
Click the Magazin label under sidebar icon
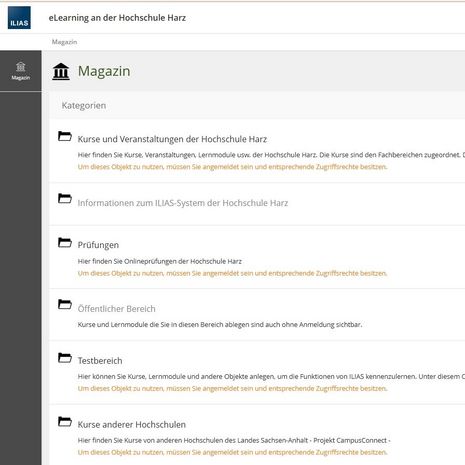pyautogui.click(x=21, y=78)
